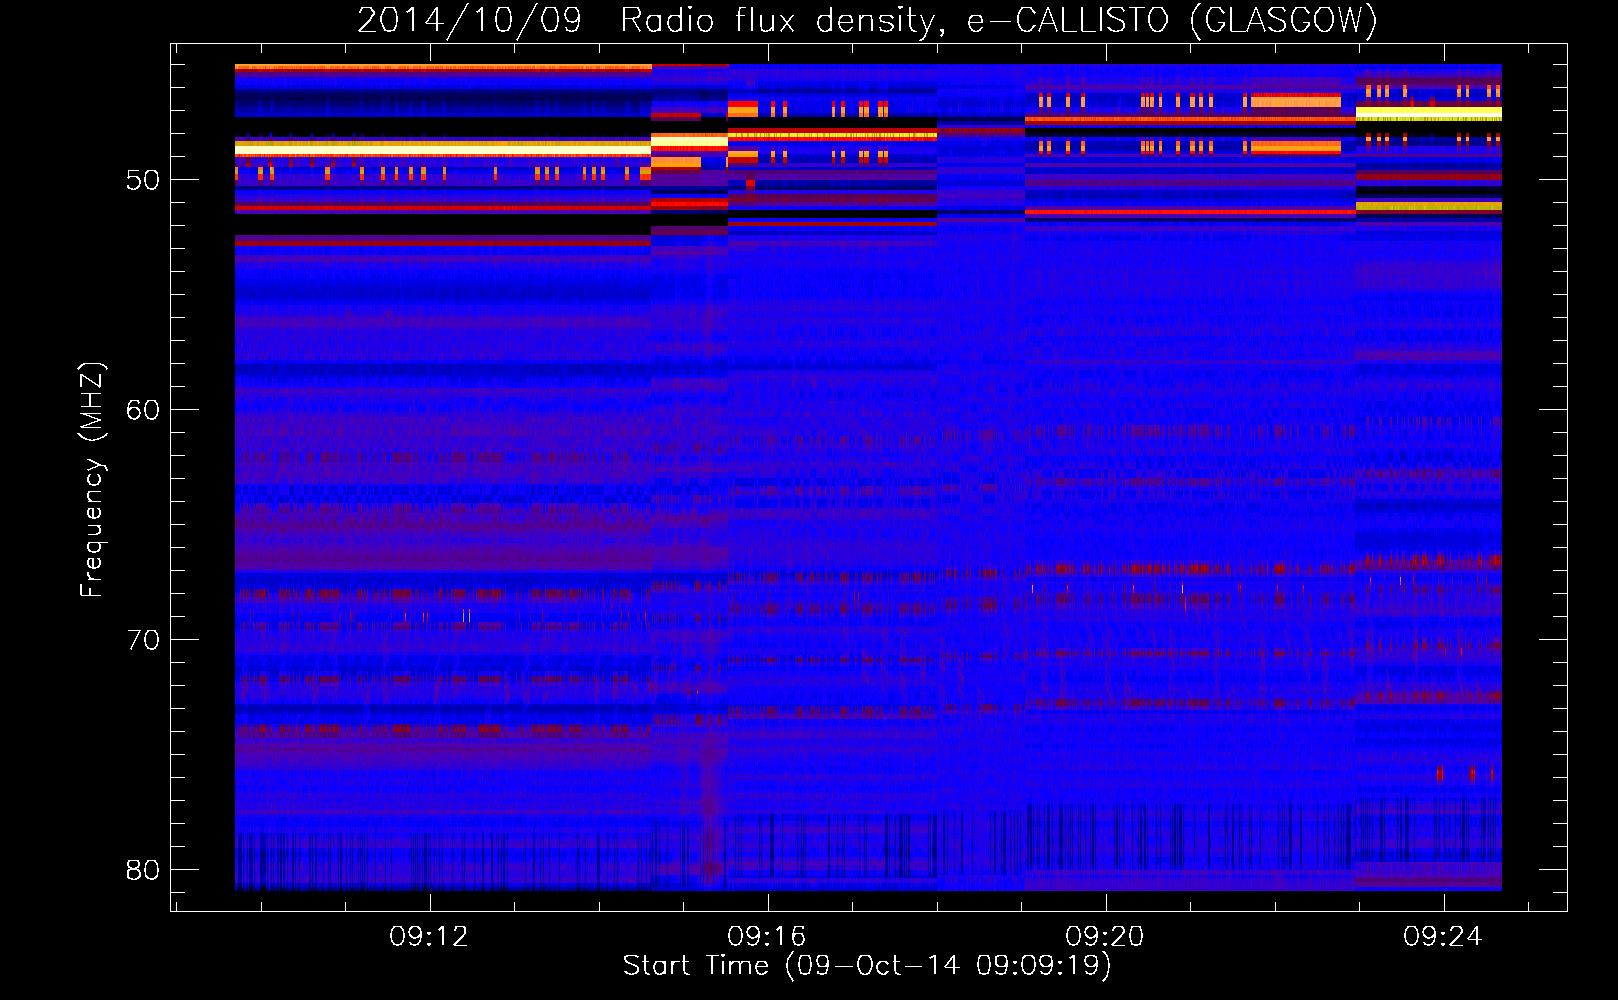Click the 50 frequency tick label
Image resolution: width=1618 pixels, height=1000 pixels.
(143, 181)
